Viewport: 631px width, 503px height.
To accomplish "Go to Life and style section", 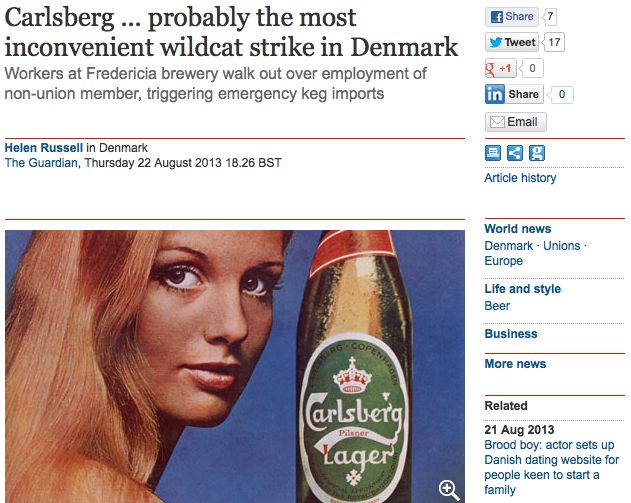I will pyautogui.click(x=522, y=289).
